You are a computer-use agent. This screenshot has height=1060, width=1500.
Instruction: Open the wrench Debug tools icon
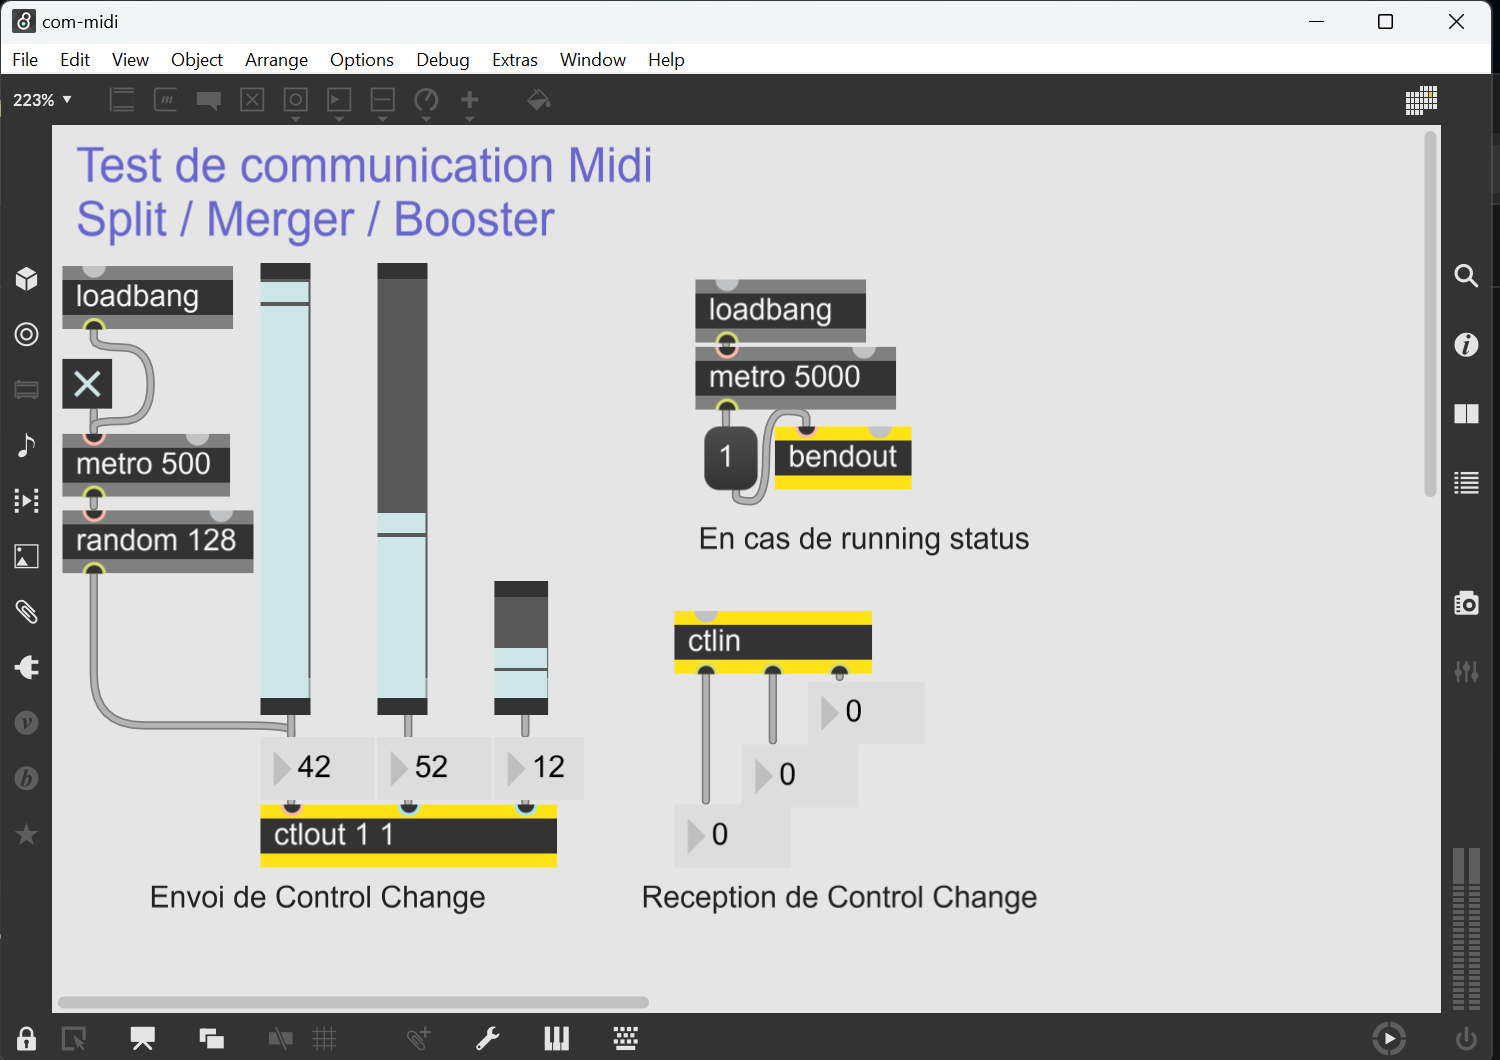click(x=488, y=1039)
